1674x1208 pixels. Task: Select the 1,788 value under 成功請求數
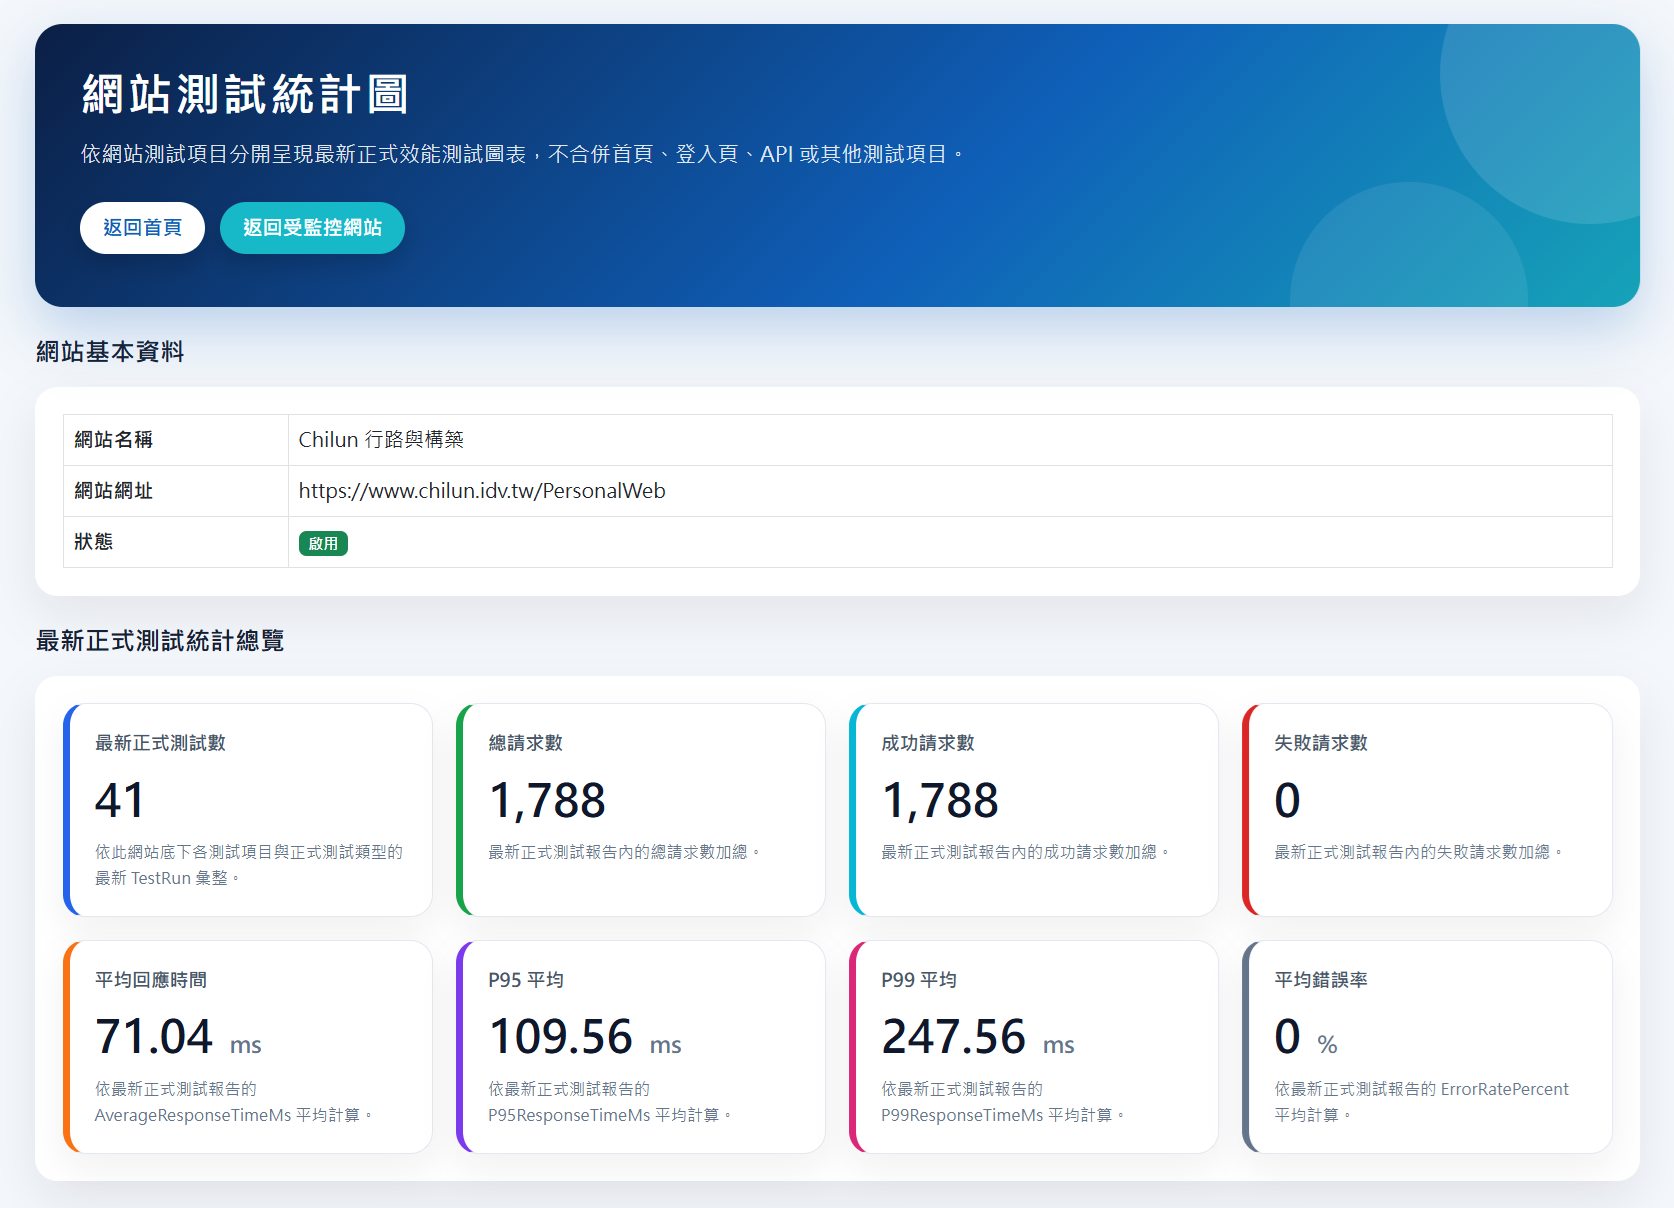point(940,800)
